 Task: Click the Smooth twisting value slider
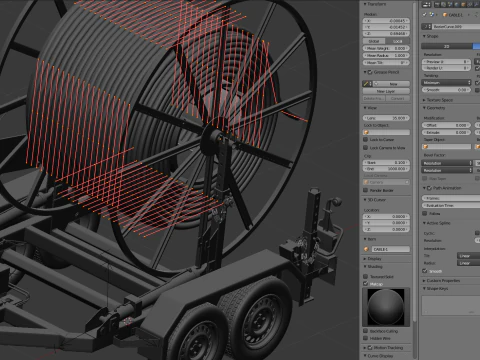447,90
